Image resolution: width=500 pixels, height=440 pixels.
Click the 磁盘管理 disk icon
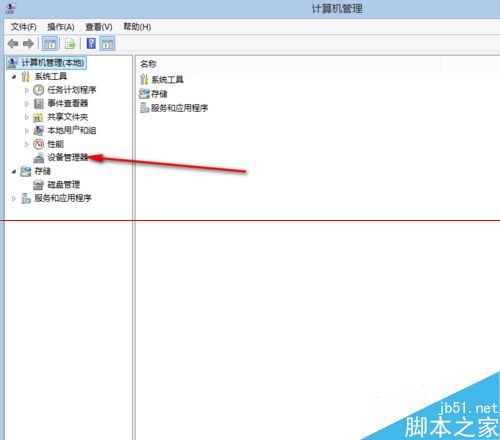(38, 185)
